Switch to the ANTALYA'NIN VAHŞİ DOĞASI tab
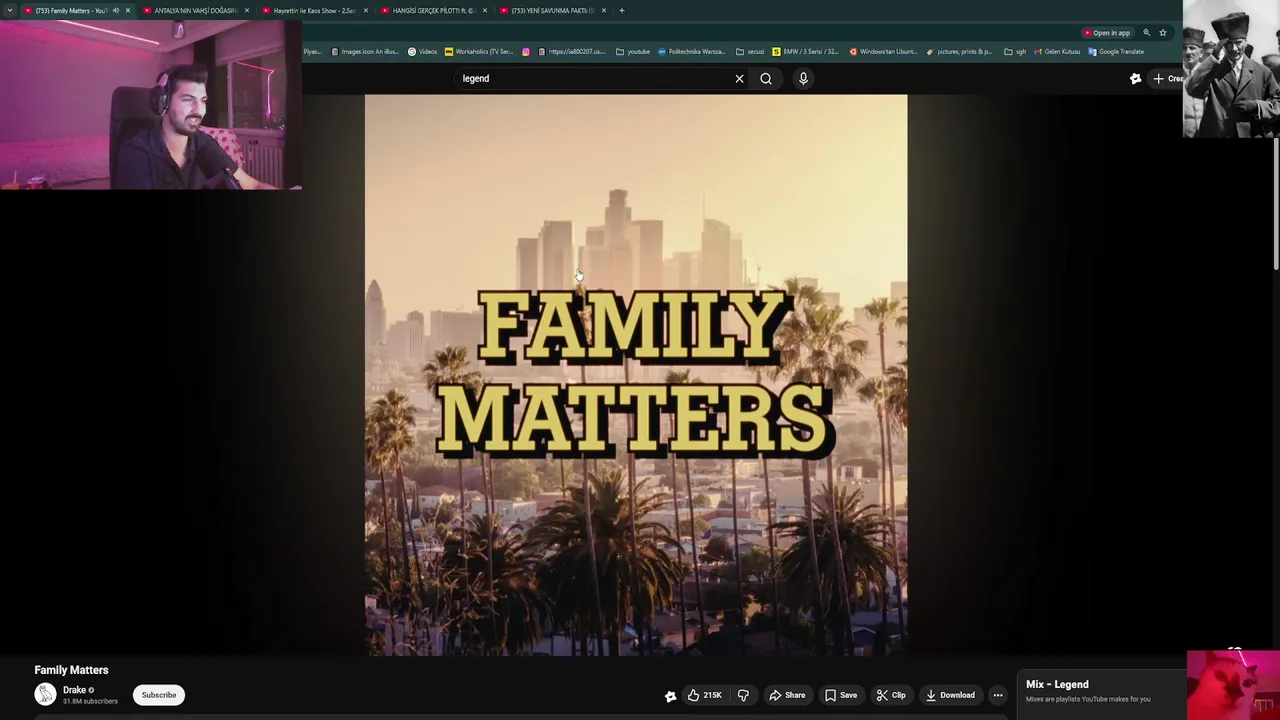1280x720 pixels. pos(196,10)
